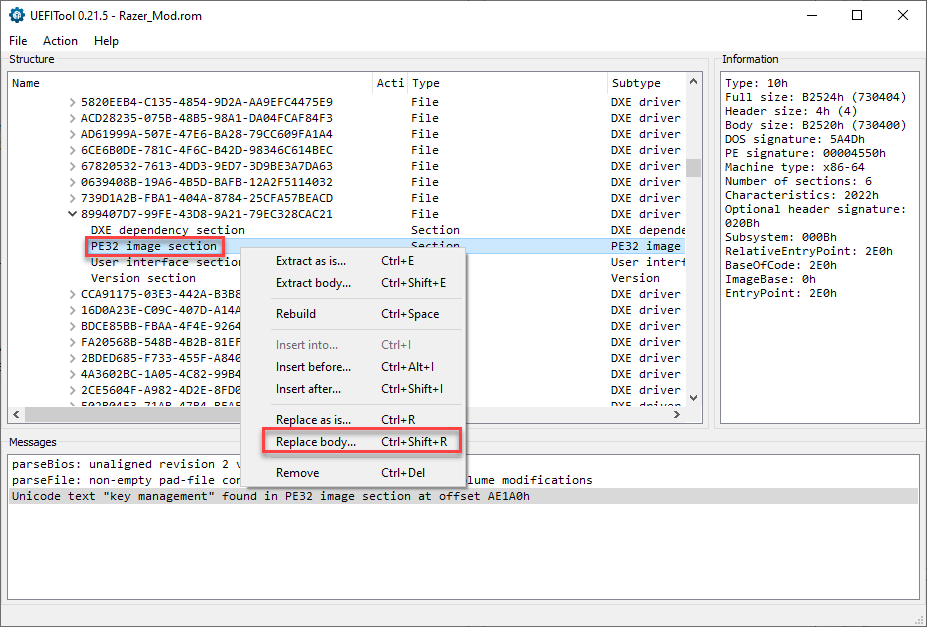Open the File menu

tap(18, 41)
